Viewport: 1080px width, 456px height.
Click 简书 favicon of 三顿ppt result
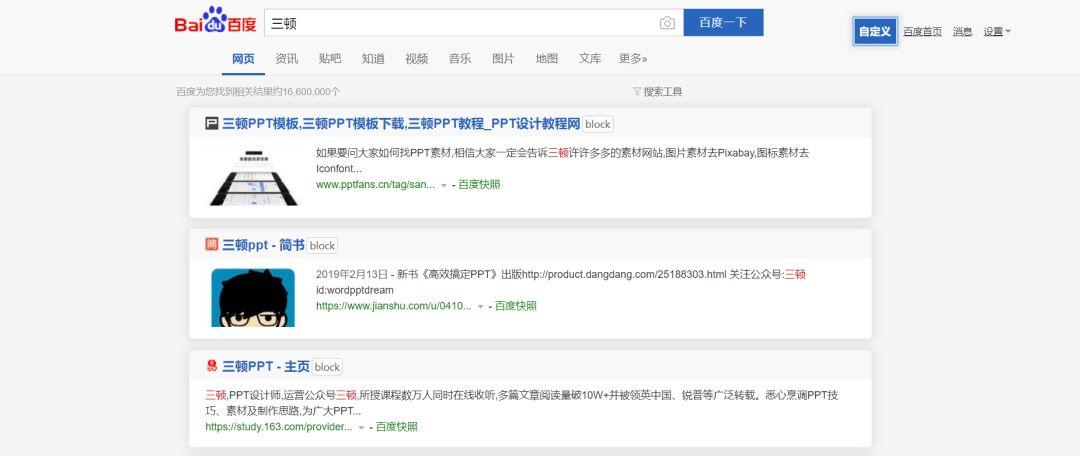[x=211, y=245]
